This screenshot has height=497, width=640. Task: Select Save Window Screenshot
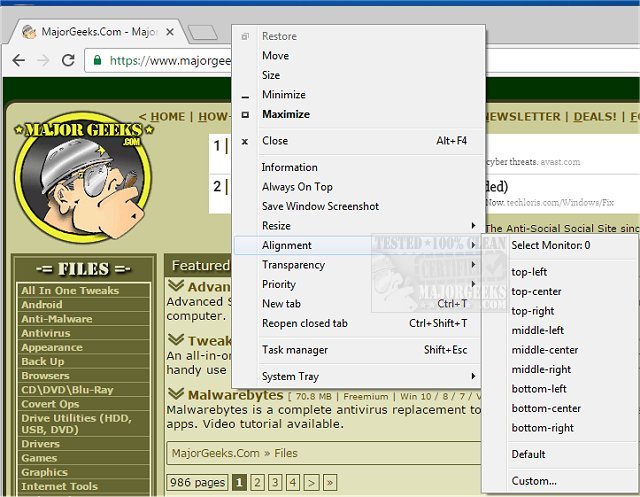click(358, 206)
